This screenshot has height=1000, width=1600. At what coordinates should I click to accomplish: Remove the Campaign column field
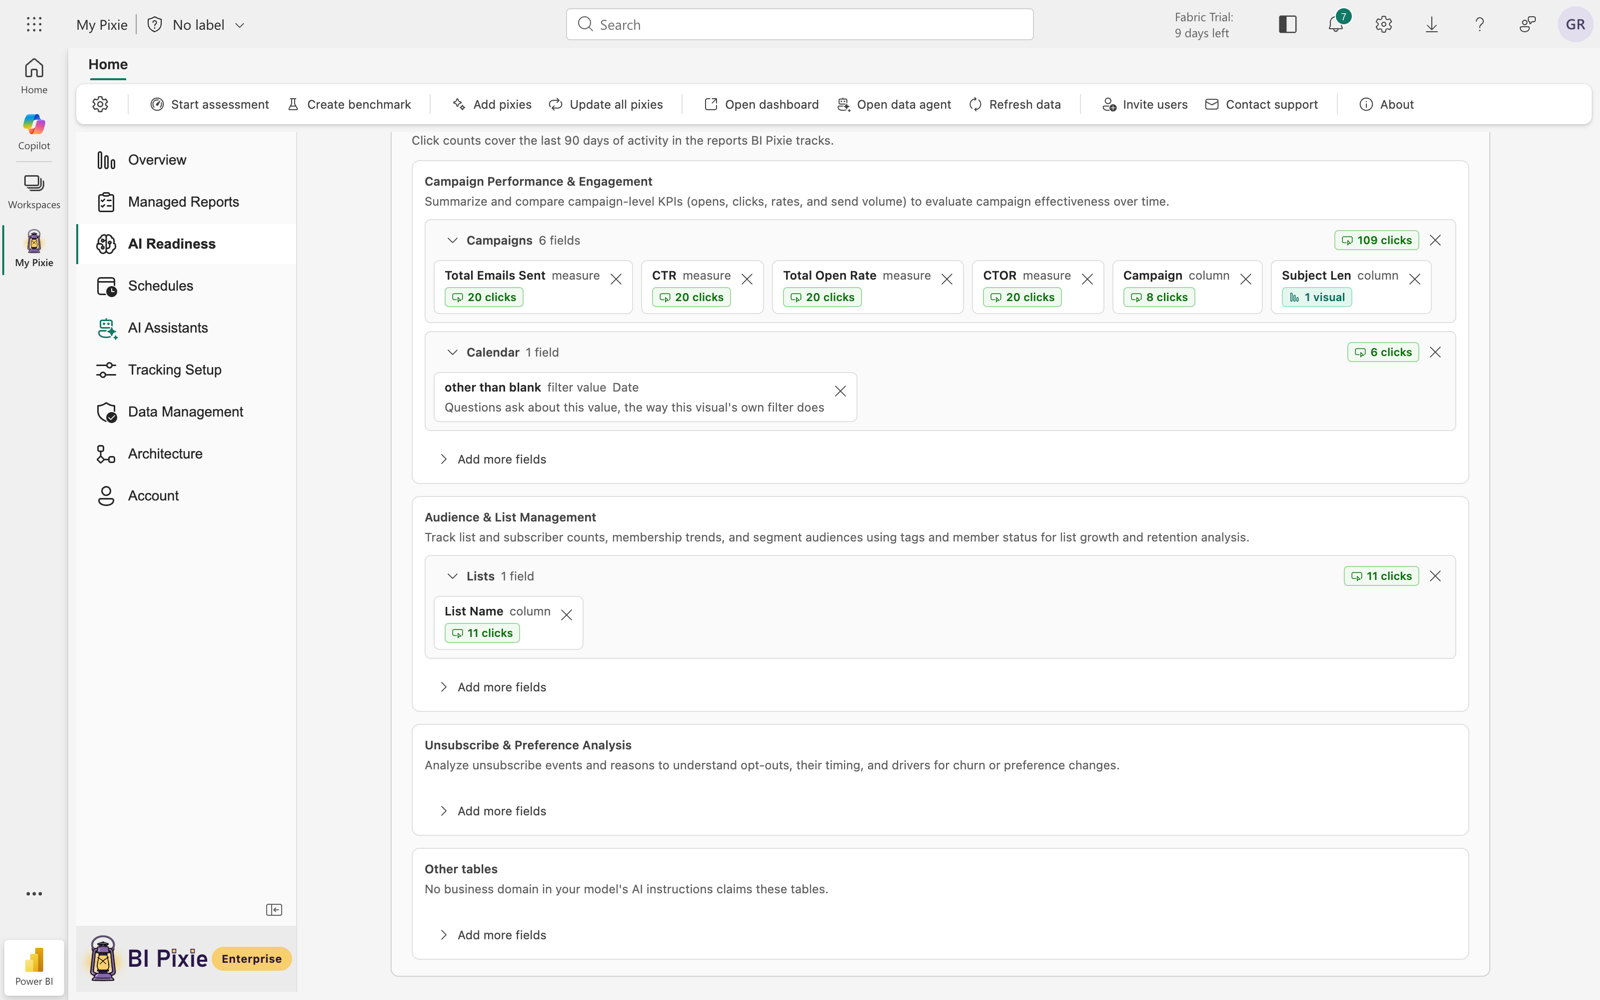click(1246, 279)
